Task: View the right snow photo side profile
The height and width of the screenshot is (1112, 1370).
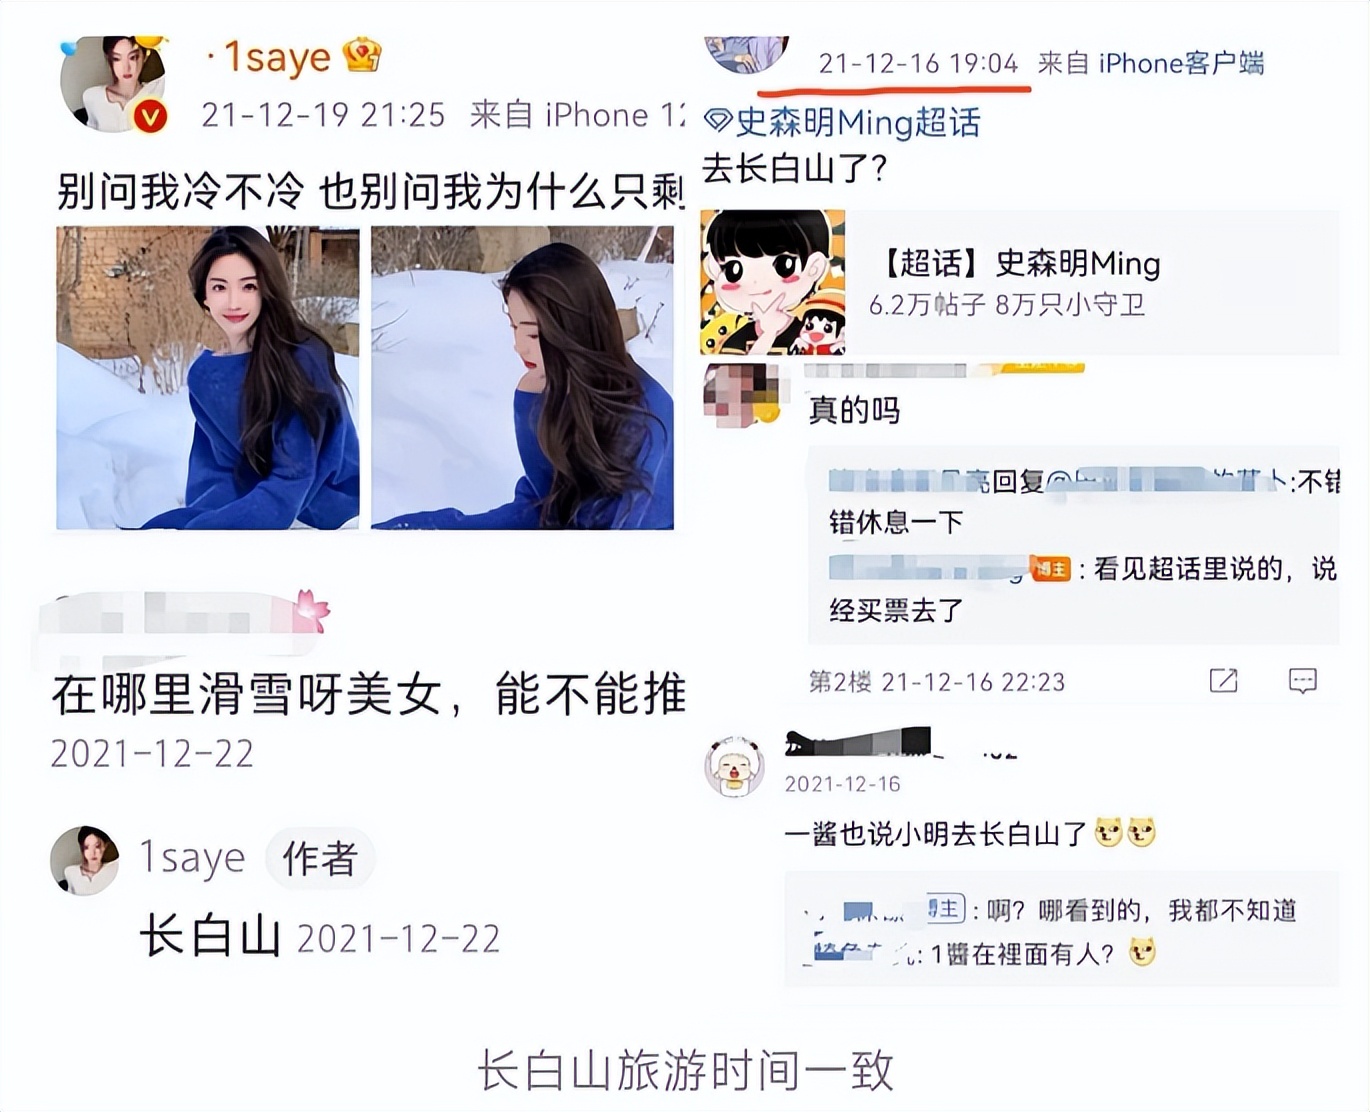Action: (x=522, y=378)
